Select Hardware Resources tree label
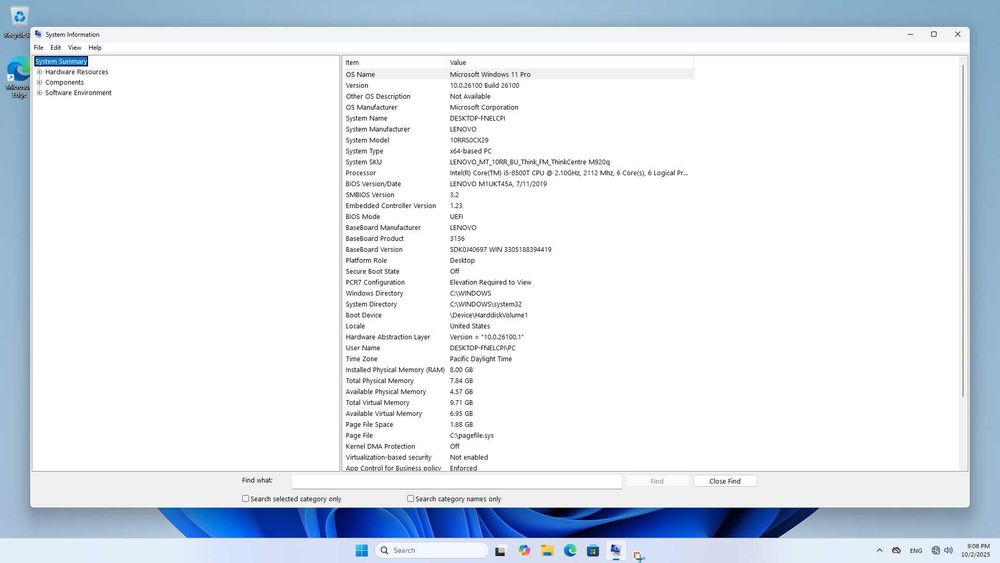Image resolution: width=1000 pixels, height=563 pixels. 77,72
